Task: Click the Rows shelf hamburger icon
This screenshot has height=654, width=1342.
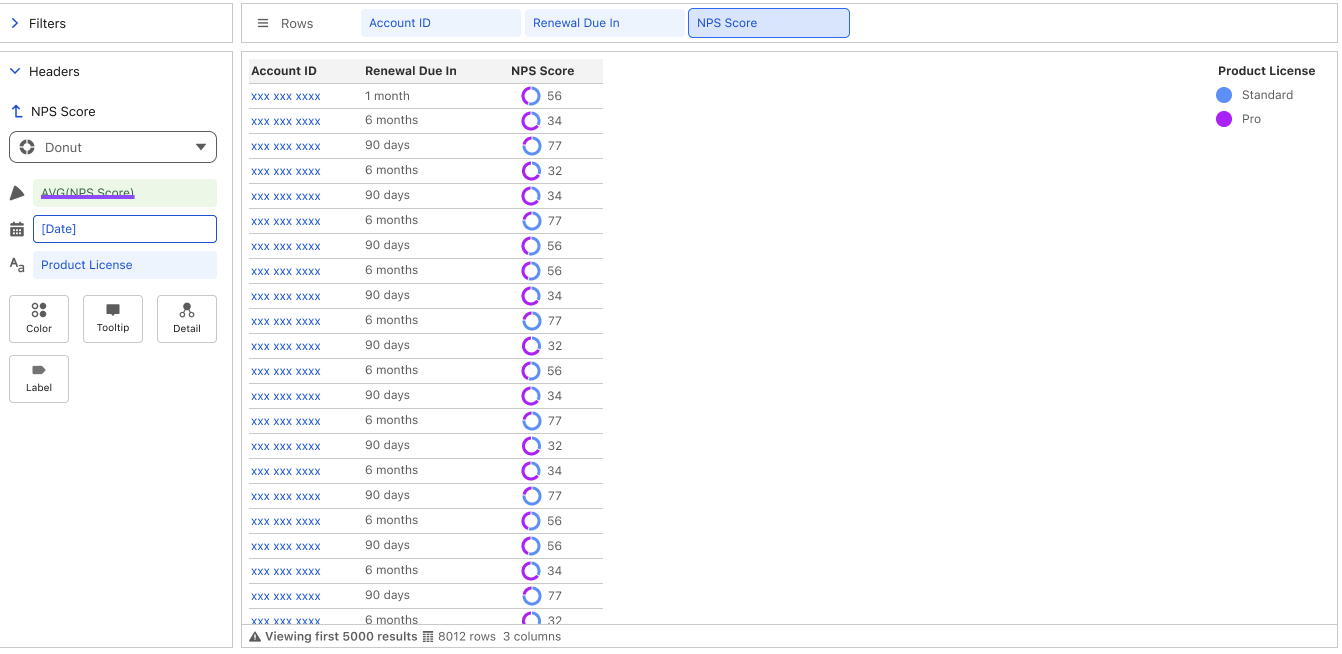Action: click(263, 23)
